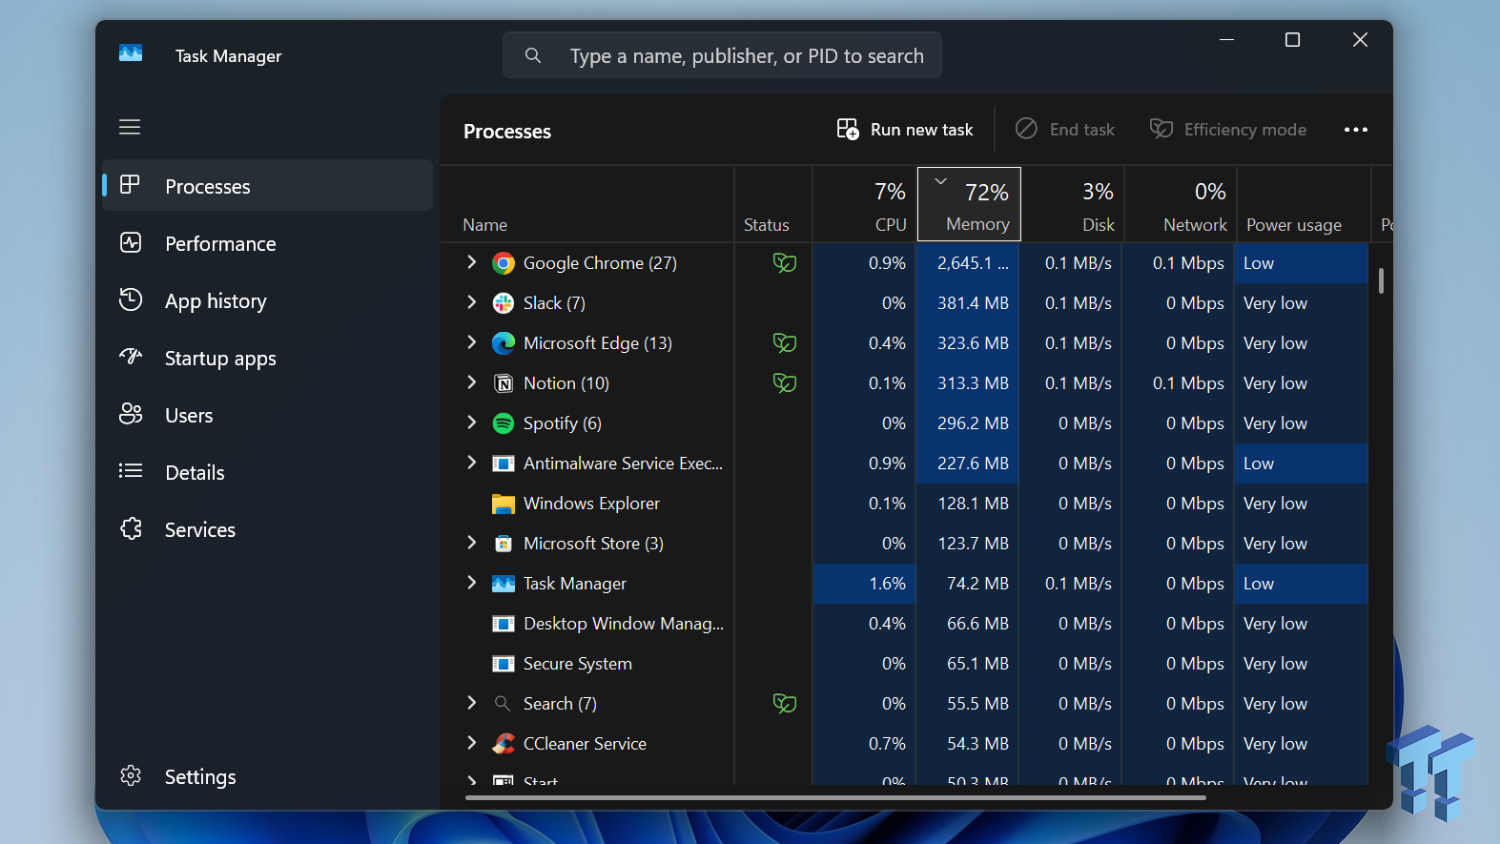This screenshot has height=844, width=1500.
Task: Select the Performance sidebar icon
Action: coord(131,243)
